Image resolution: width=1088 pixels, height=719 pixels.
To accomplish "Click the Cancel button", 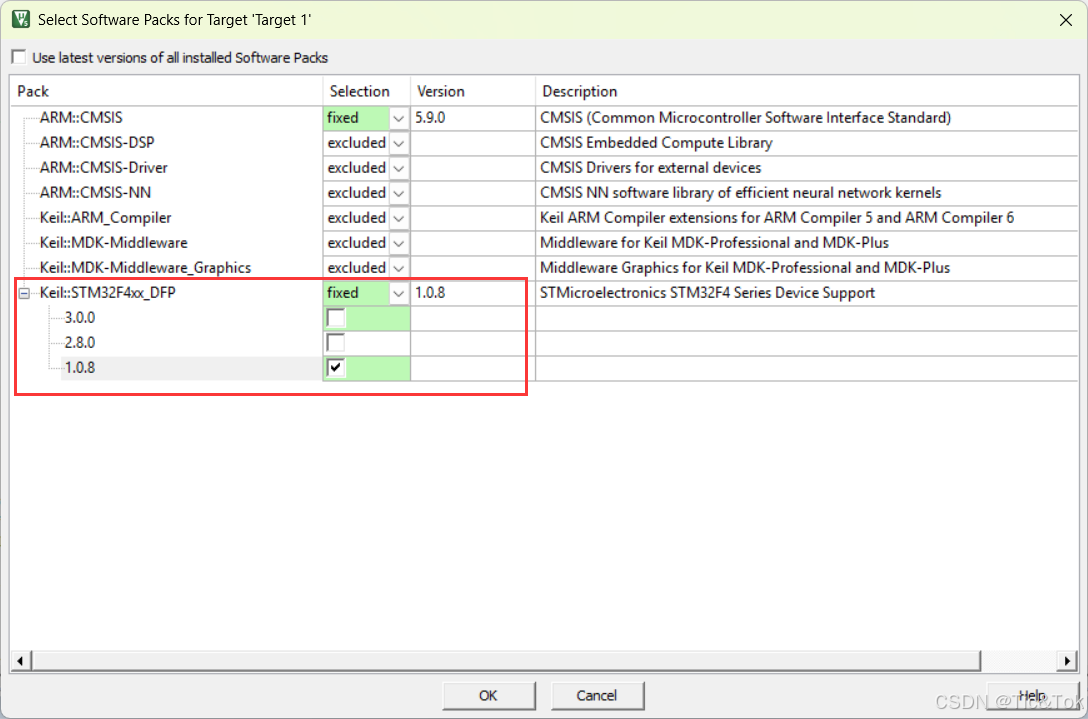I will click(x=597, y=695).
